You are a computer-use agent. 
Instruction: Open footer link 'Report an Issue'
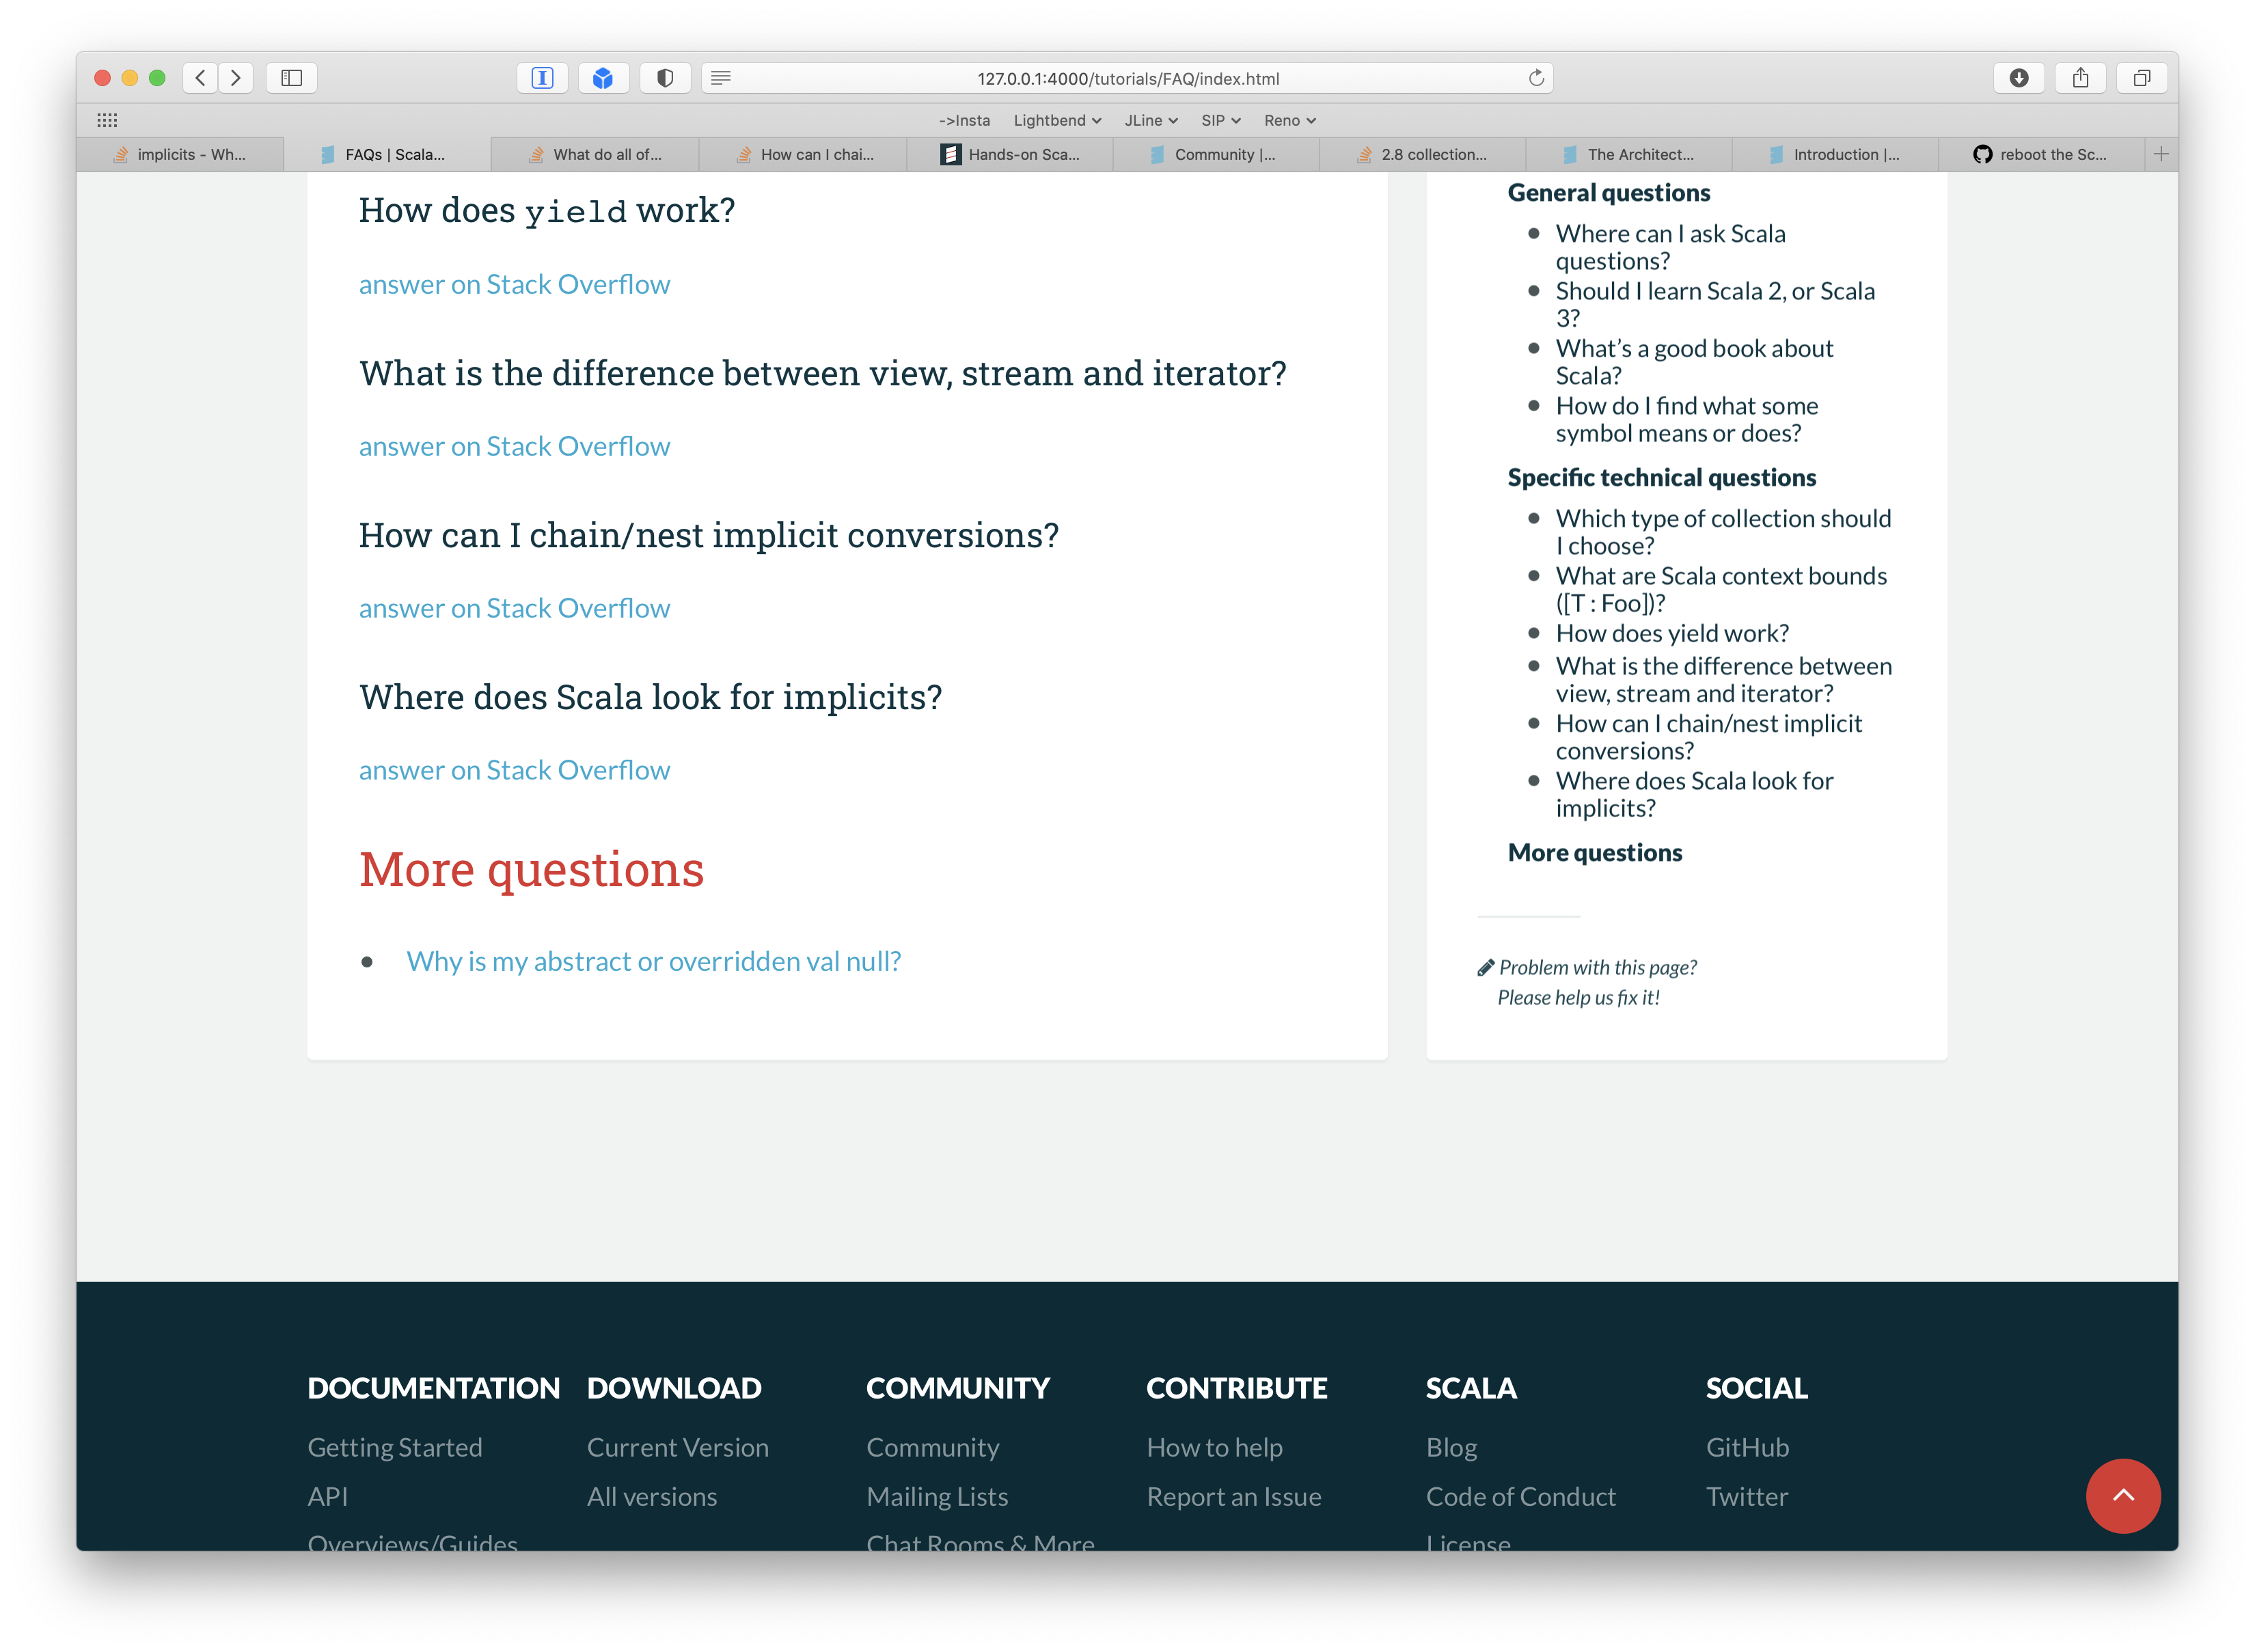[x=1234, y=1496]
